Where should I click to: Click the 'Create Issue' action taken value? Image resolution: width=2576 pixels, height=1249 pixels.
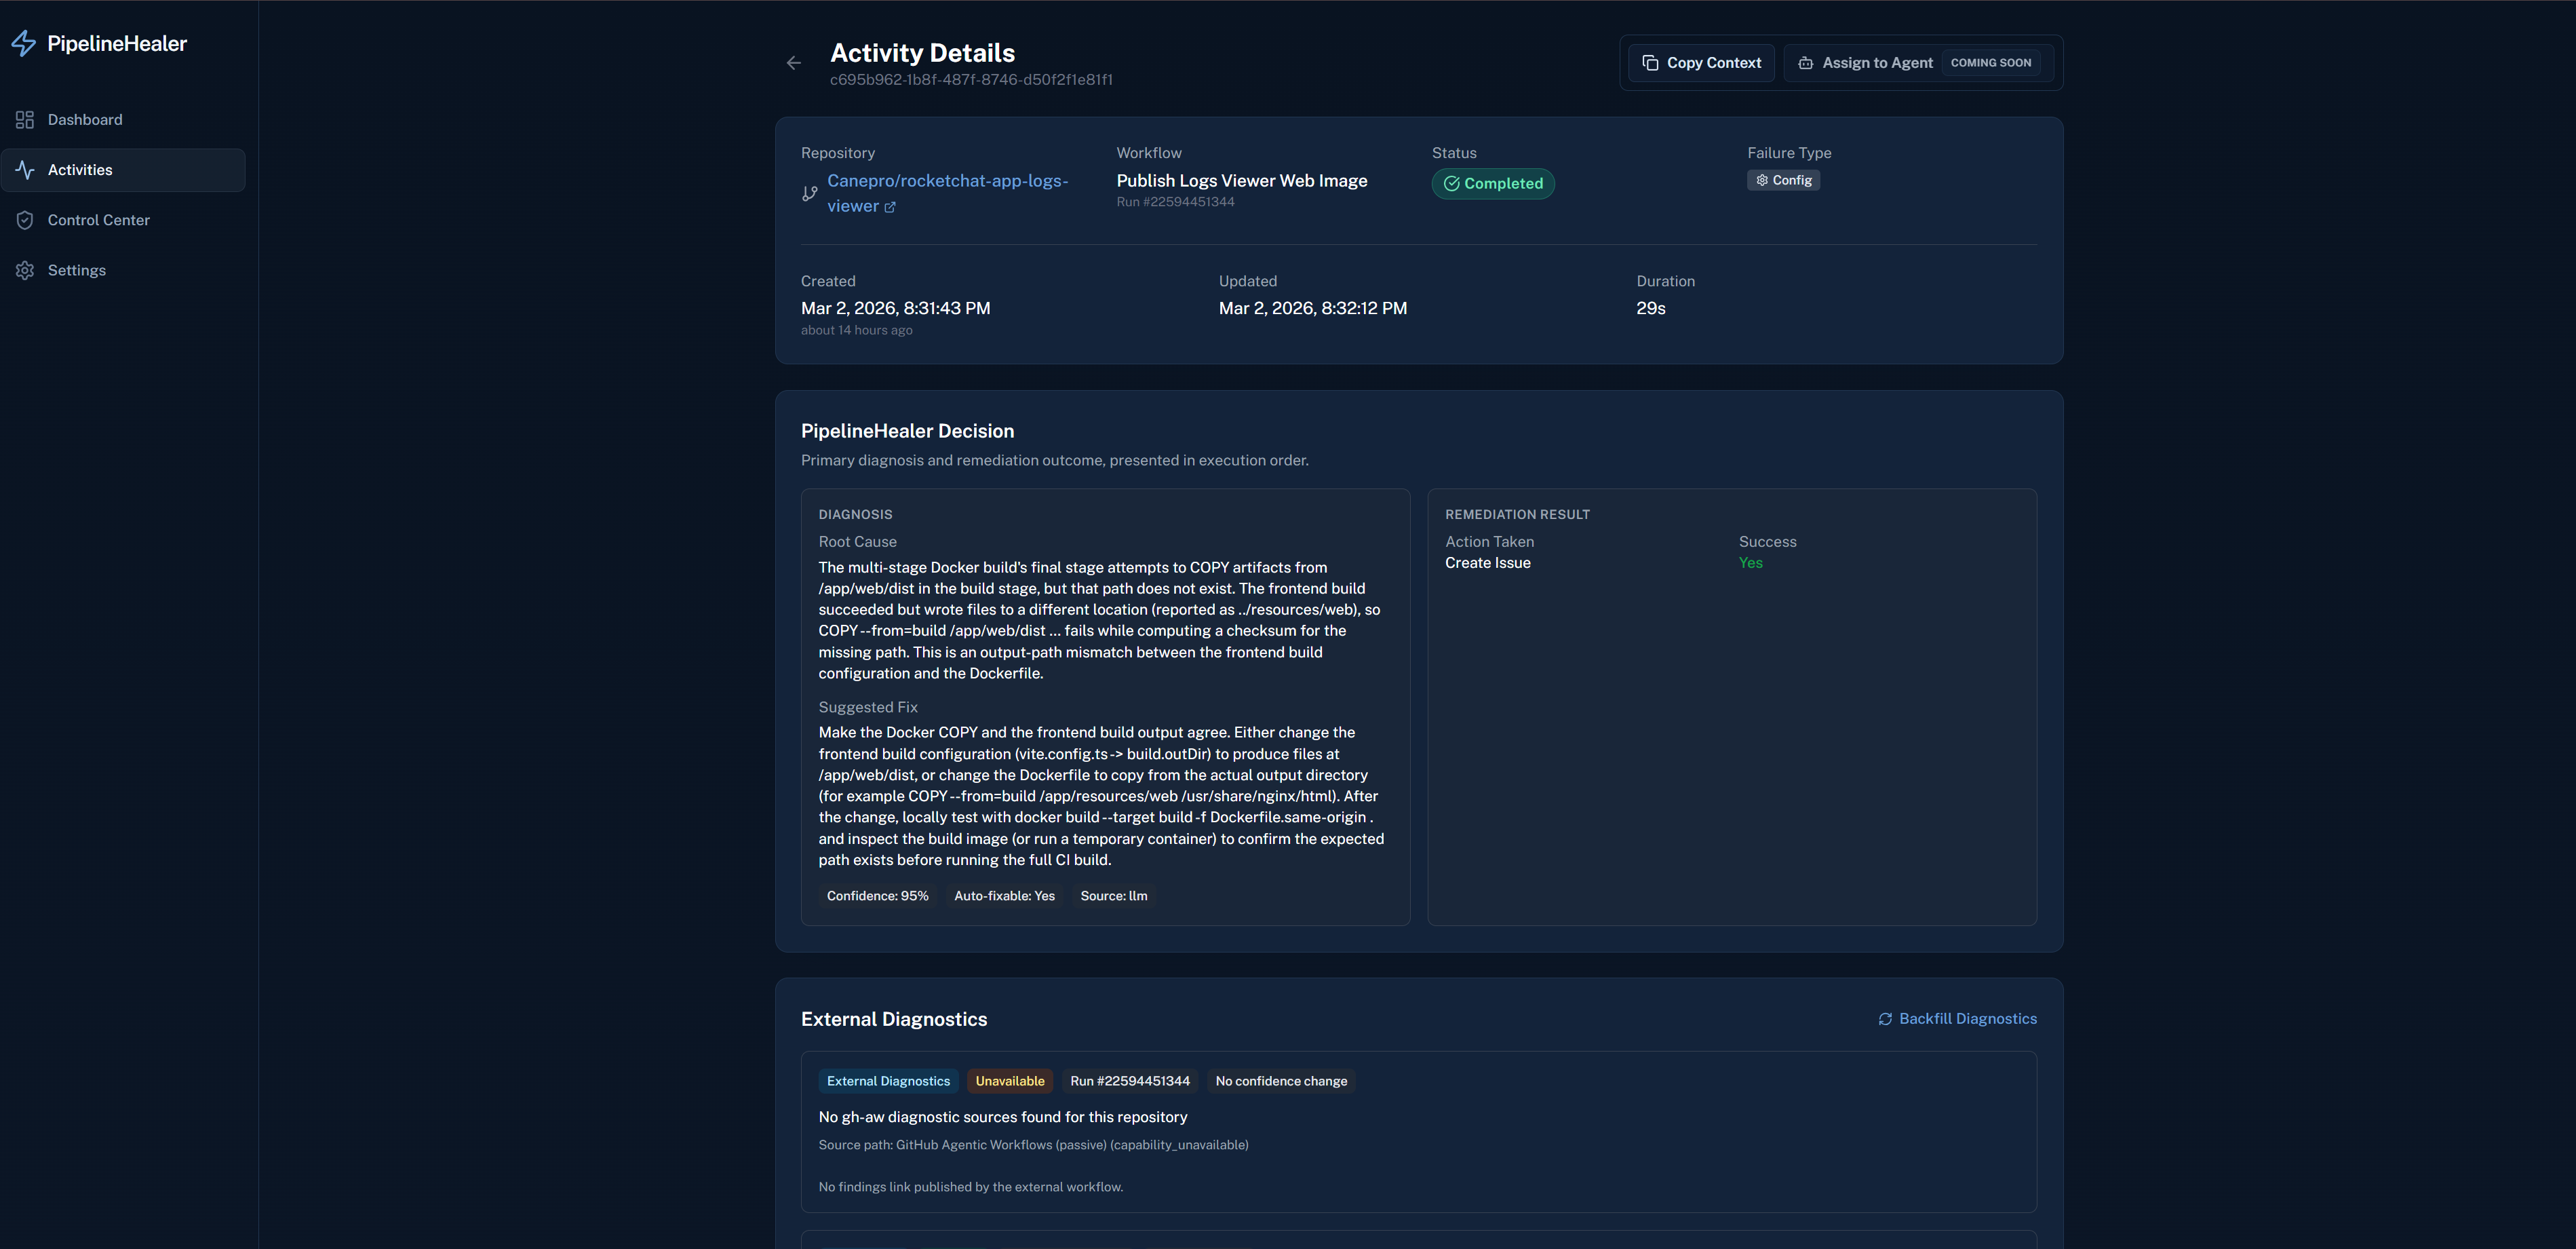1487,563
